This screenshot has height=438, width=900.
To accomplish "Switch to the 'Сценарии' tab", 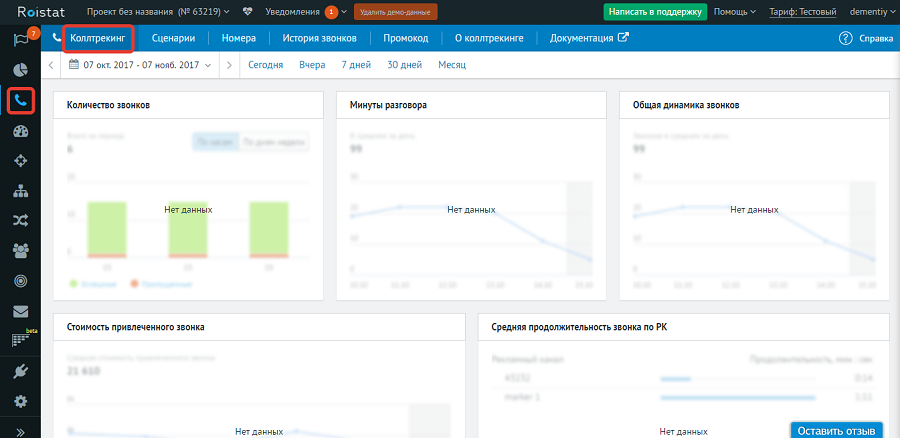I will (x=173, y=38).
